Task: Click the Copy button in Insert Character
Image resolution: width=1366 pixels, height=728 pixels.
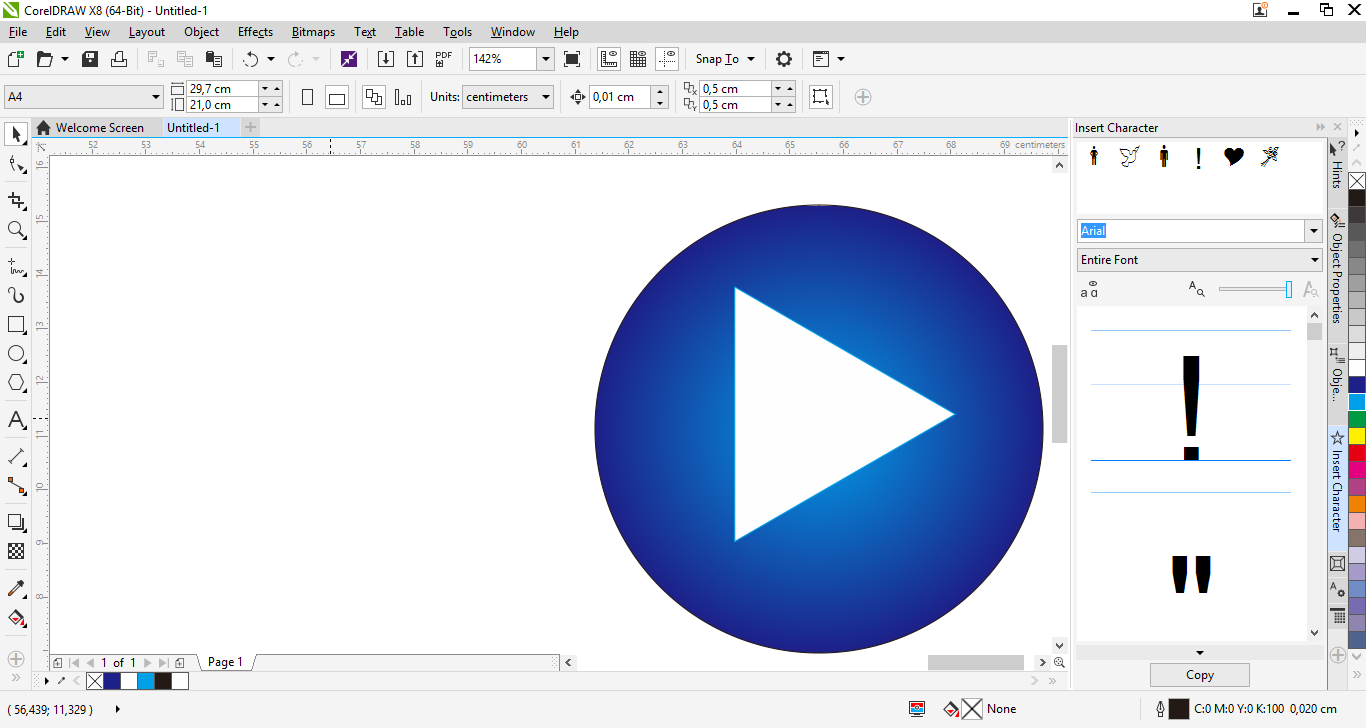Action: coord(1200,675)
